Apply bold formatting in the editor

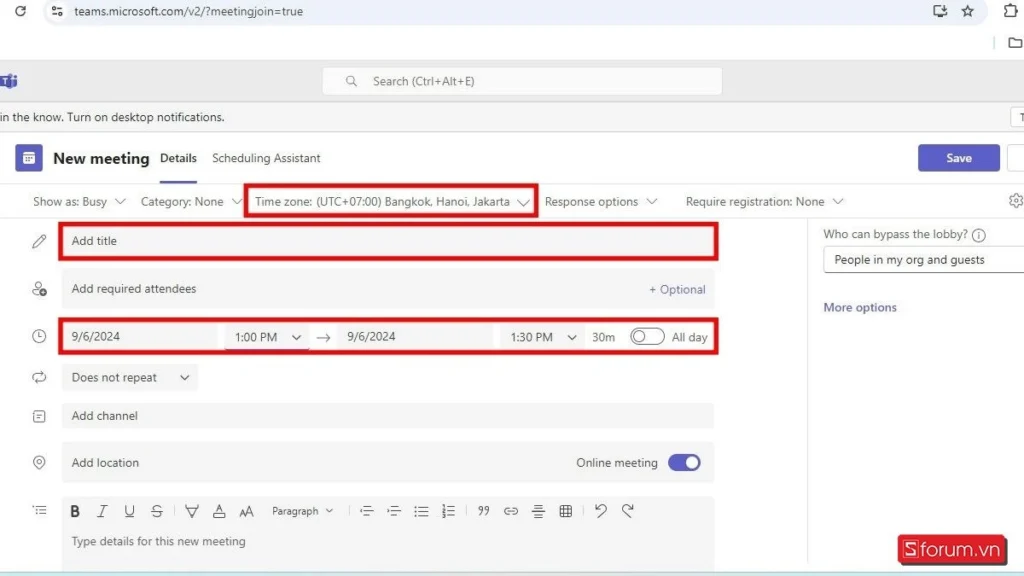(75, 511)
